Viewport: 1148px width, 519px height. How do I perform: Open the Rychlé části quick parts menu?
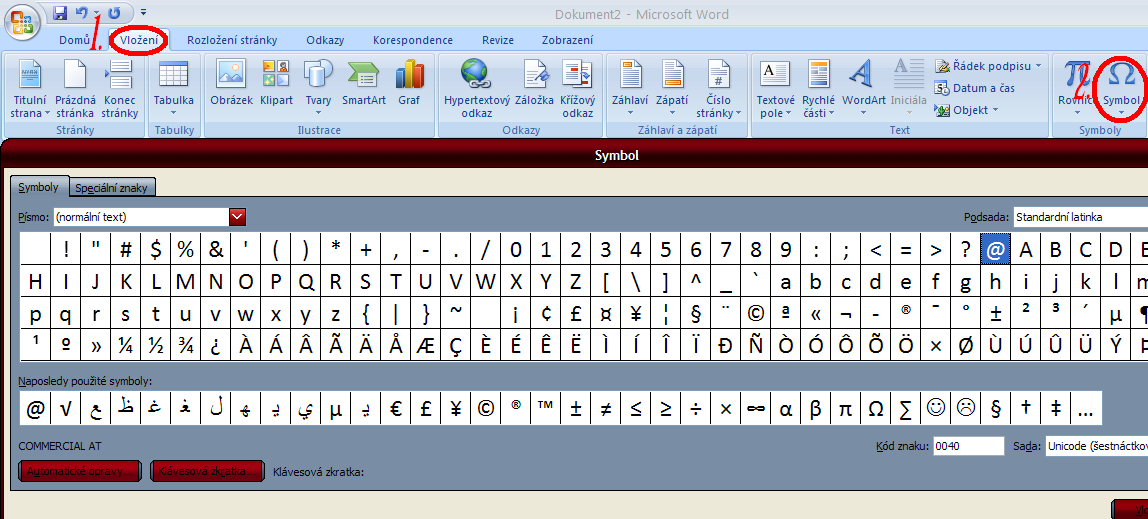pyautogui.click(x=819, y=89)
